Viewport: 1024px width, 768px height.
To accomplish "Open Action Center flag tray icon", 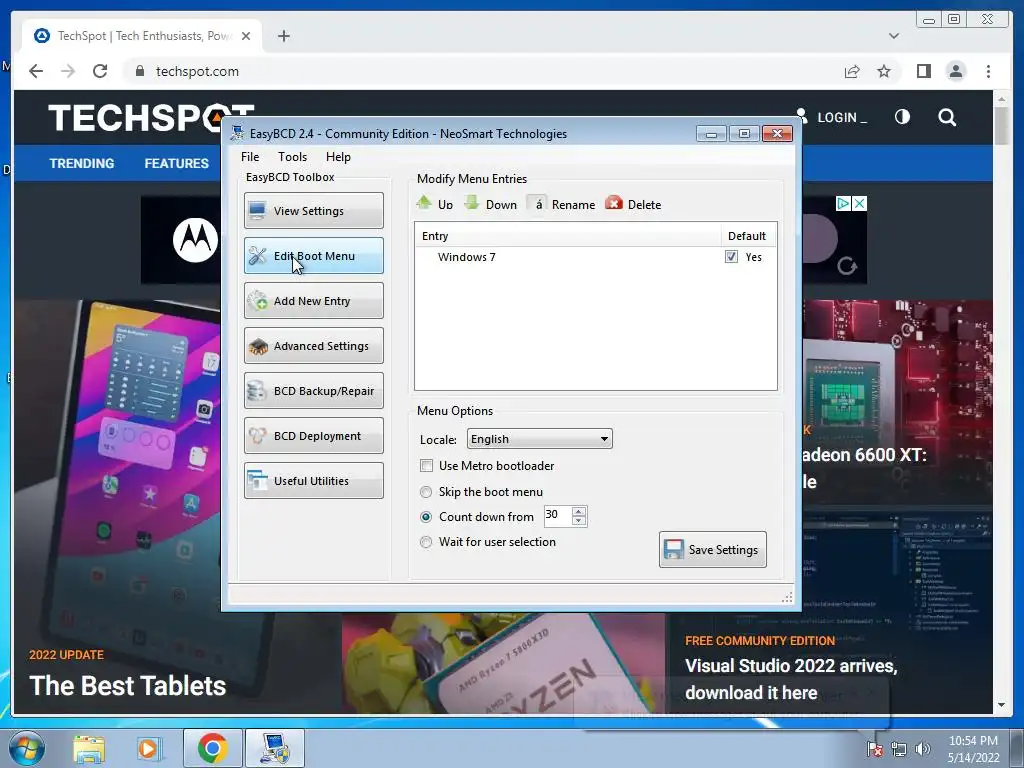I will coord(875,749).
